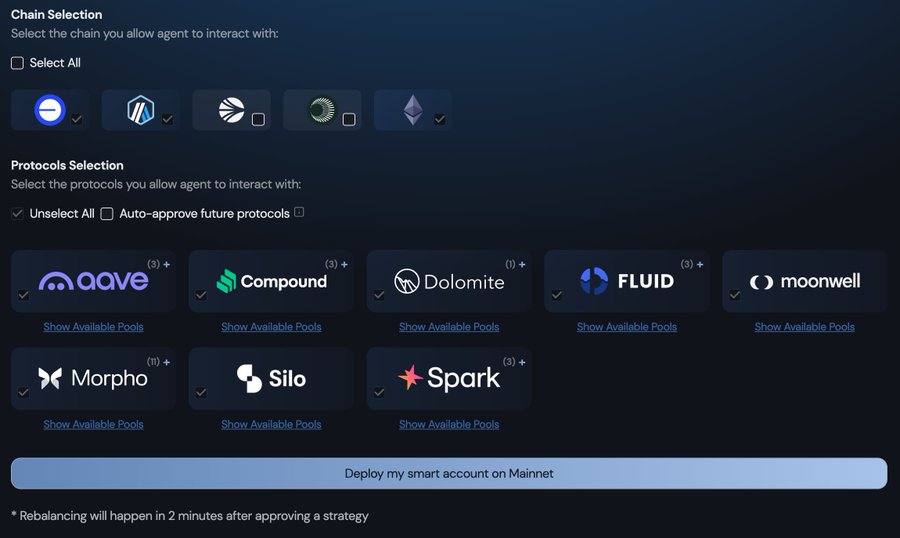The image size is (900, 538).
Task: Check the striped globe chain checkbox
Action: tap(258, 119)
